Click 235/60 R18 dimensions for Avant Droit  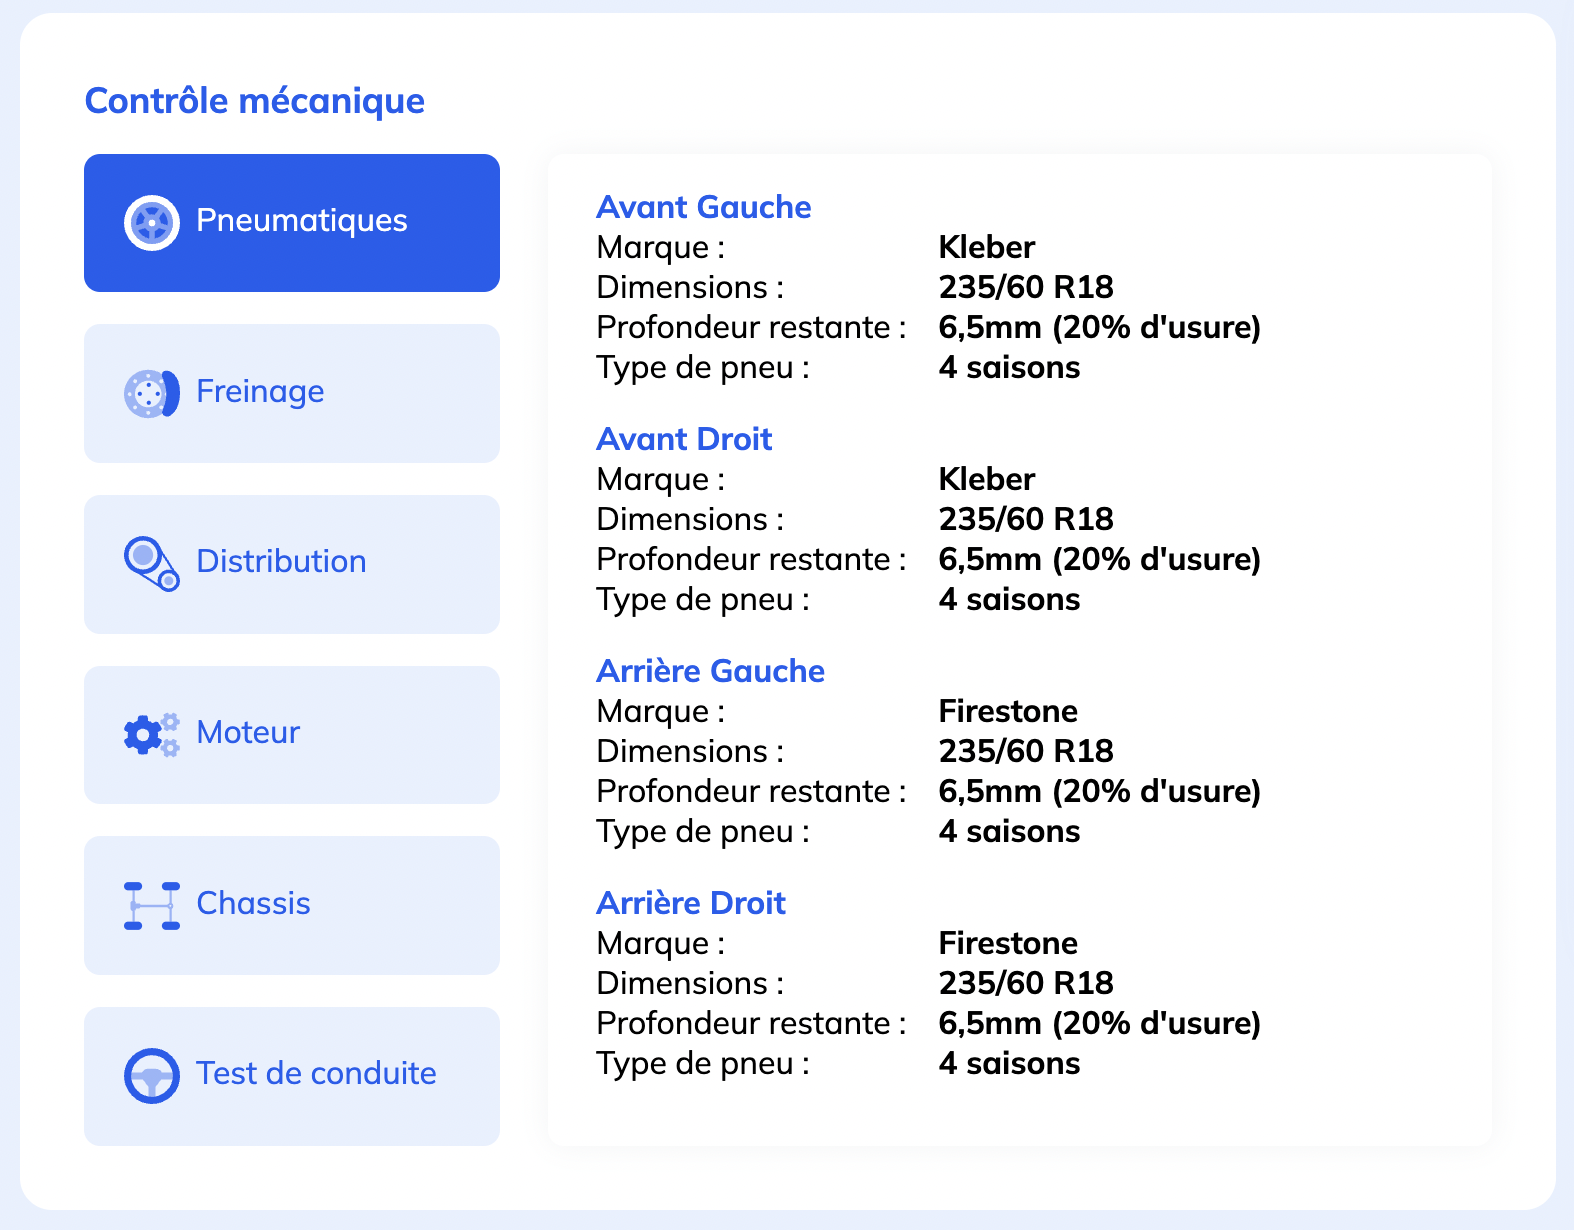click(x=1026, y=519)
